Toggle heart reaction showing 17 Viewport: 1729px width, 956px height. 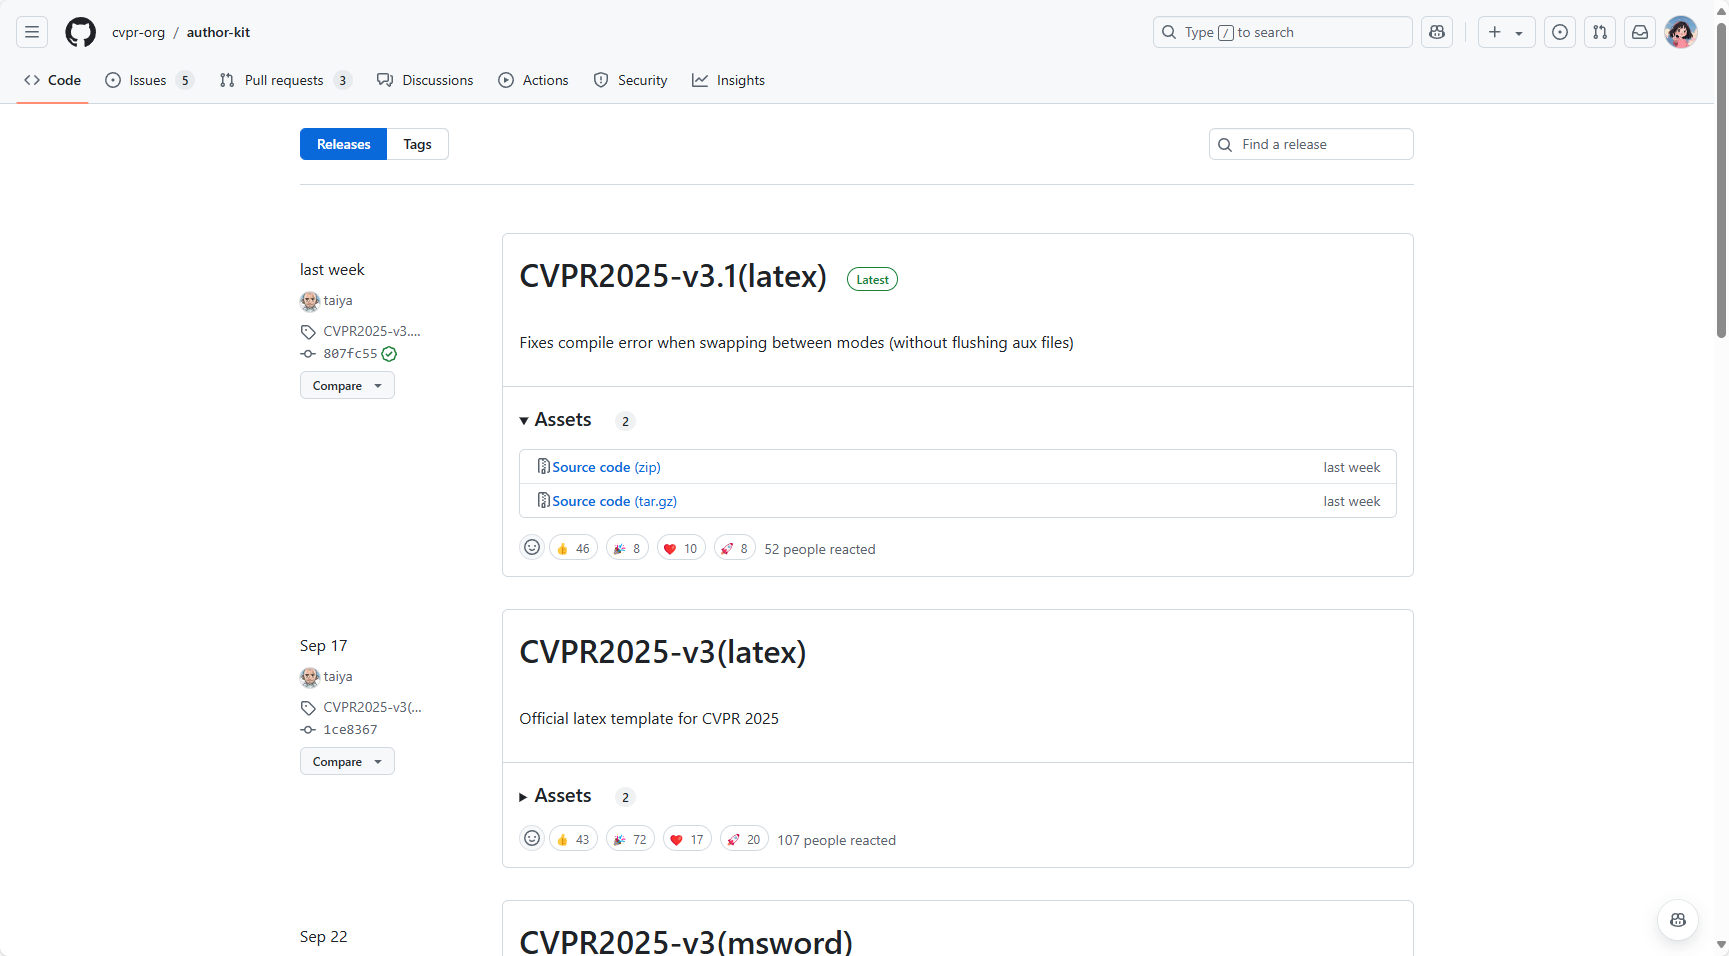(x=687, y=839)
